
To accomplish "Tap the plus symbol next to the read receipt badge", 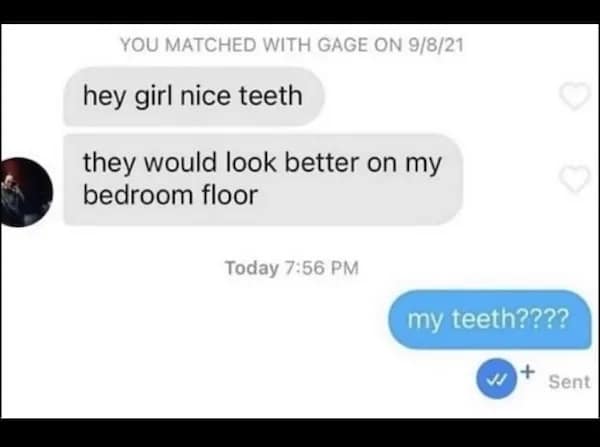I will click(528, 371).
